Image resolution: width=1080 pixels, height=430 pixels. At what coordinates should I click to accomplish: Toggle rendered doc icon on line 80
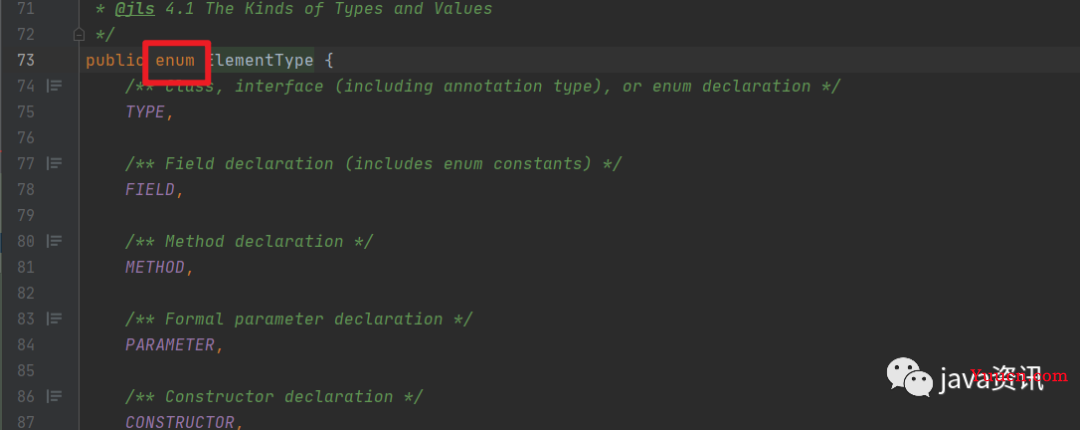coord(54,241)
